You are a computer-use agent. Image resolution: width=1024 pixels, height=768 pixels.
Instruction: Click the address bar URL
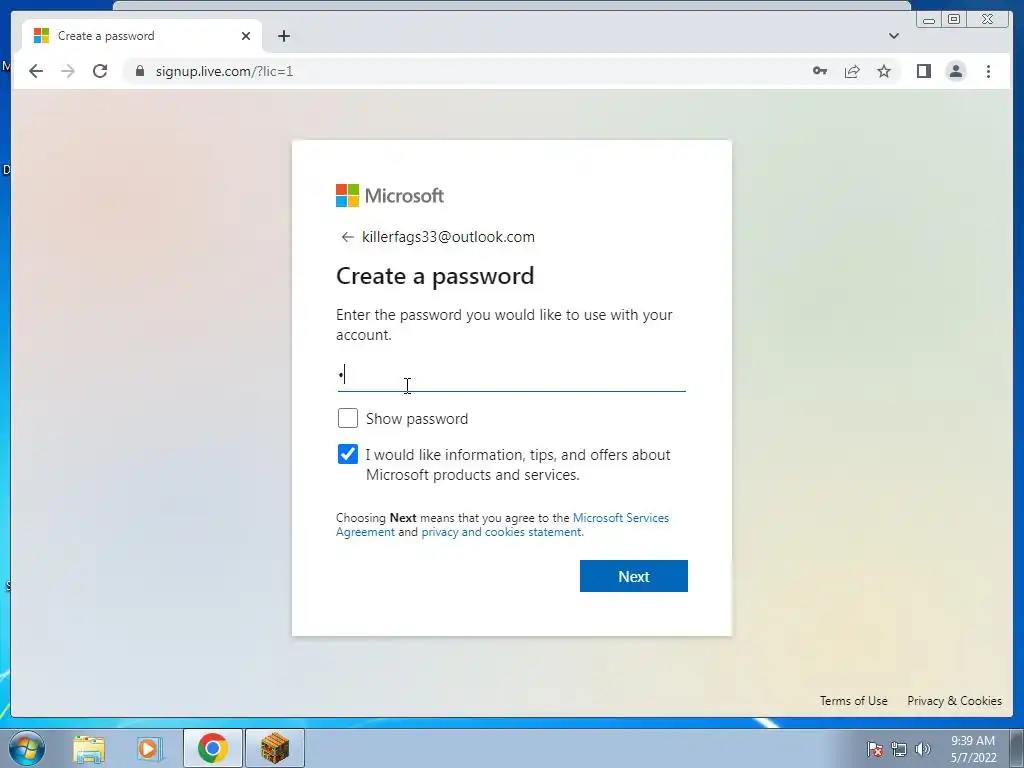tap(224, 71)
